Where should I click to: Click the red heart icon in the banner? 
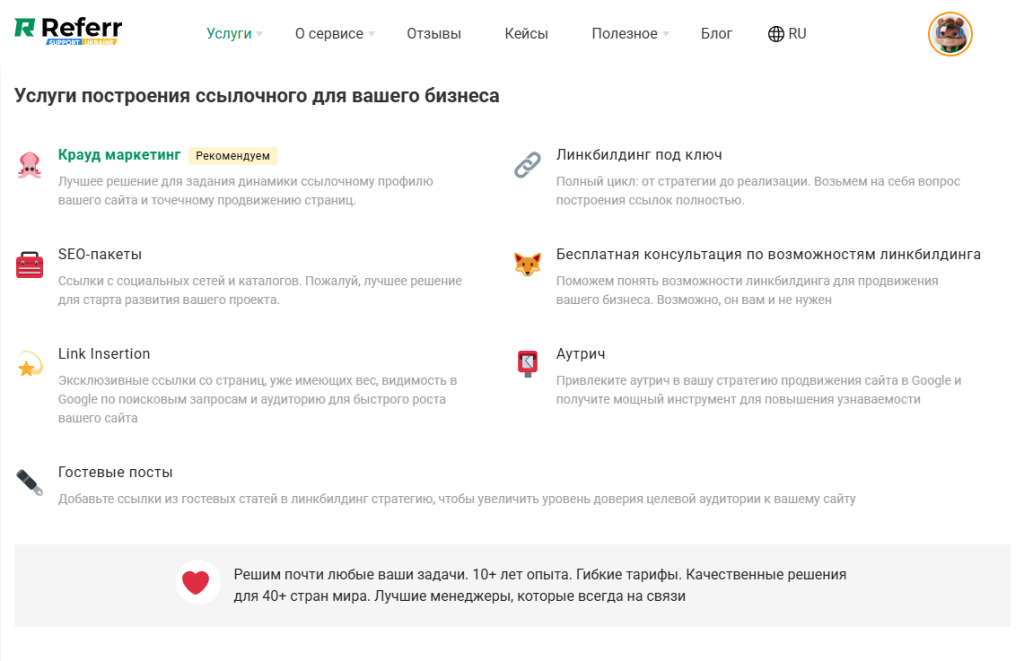pos(198,582)
